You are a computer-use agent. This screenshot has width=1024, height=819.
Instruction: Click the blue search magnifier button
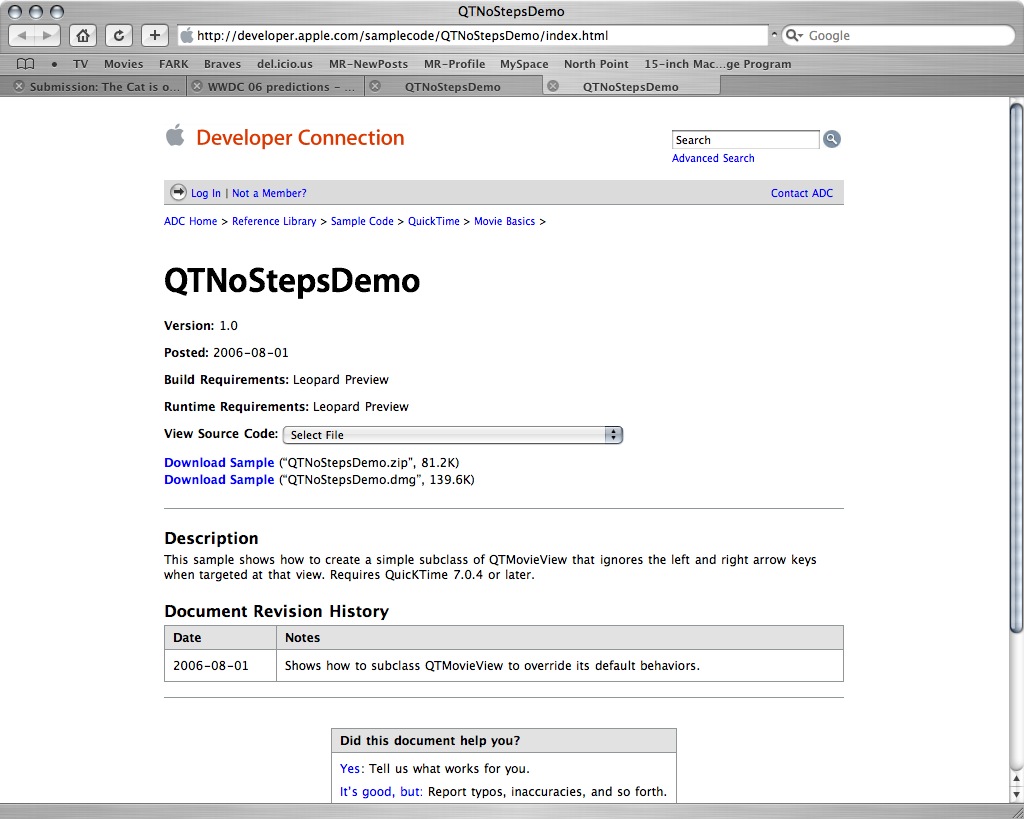click(831, 139)
